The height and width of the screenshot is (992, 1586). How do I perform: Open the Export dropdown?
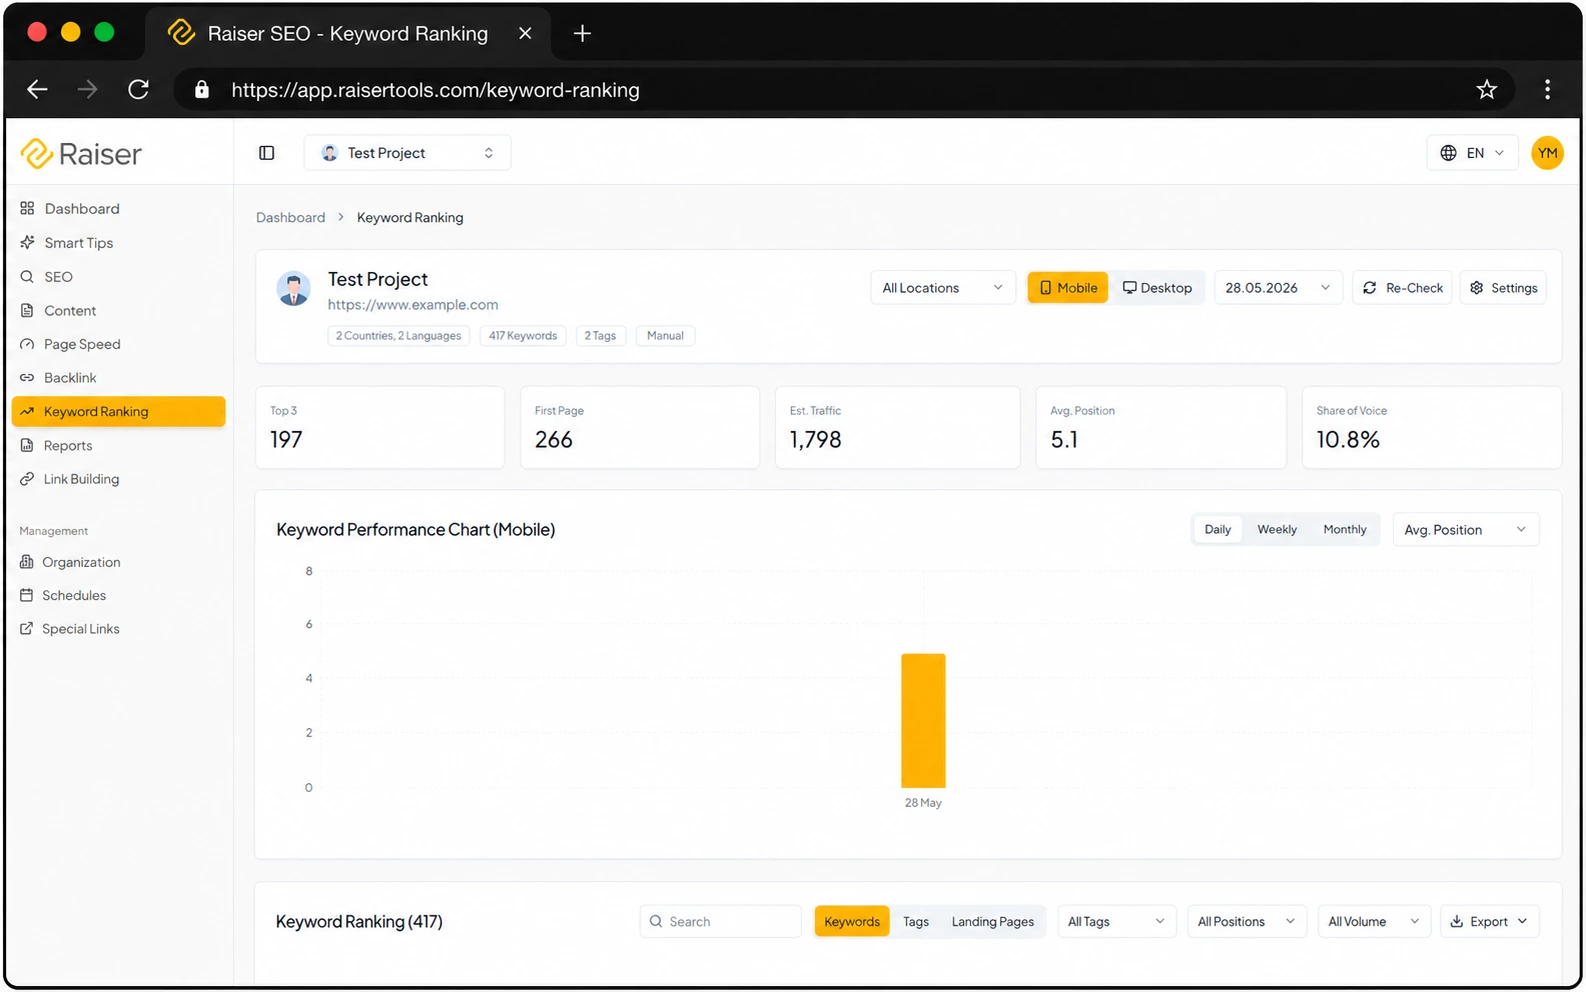click(1489, 922)
